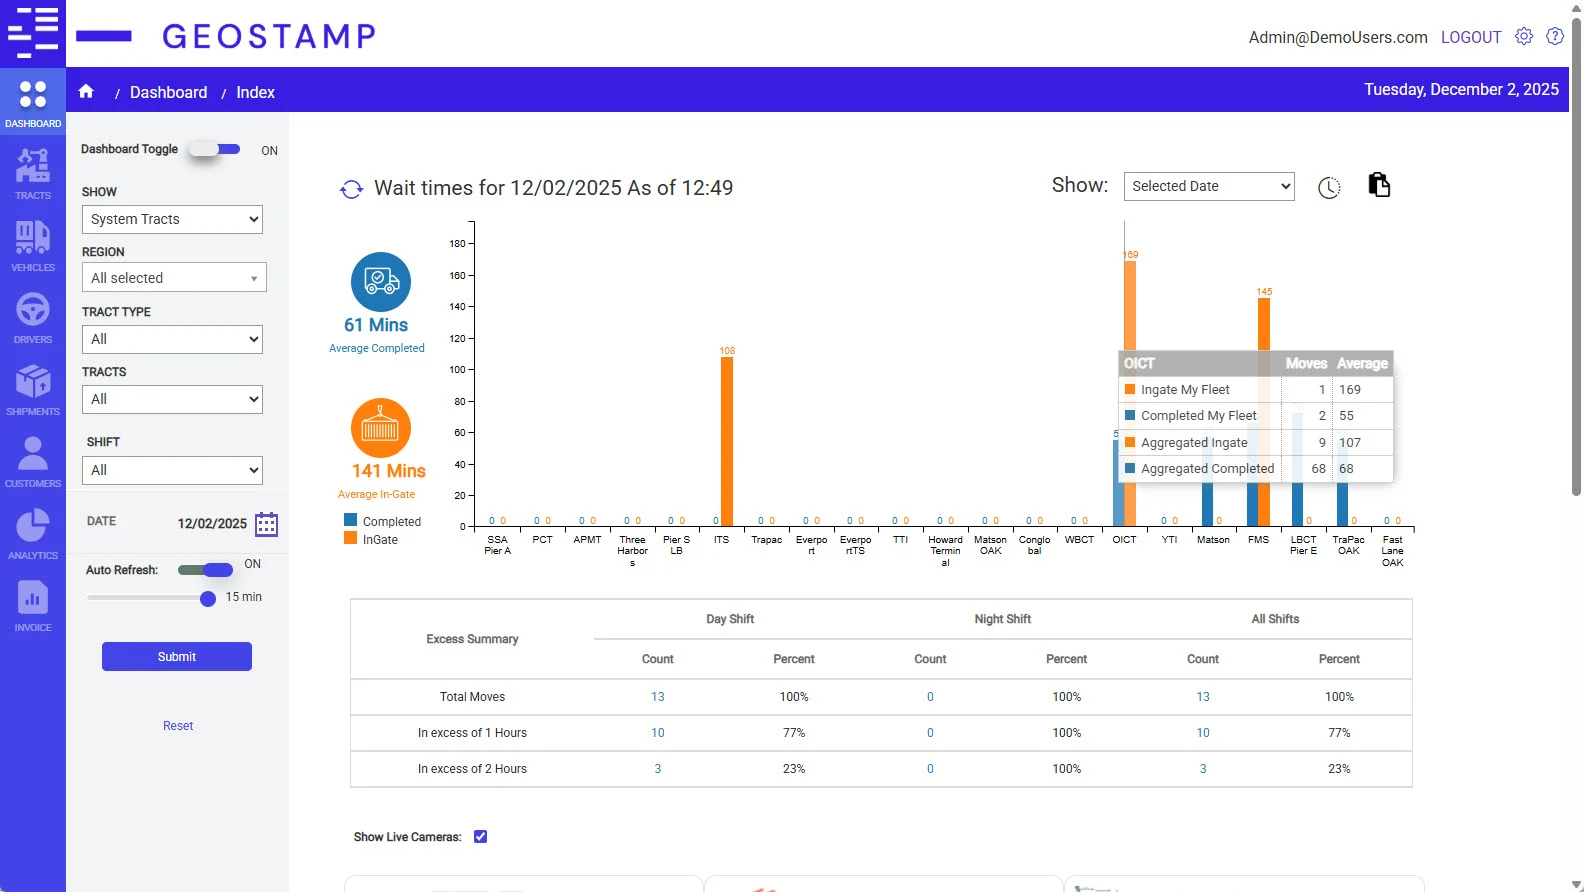1584x892 pixels.
Task: Click the auto refresh interval slider handle
Action: (x=208, y=599)
